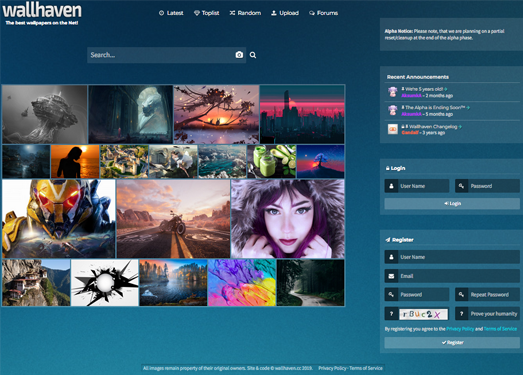Open the Toplist menu item

tap(206, 13)
